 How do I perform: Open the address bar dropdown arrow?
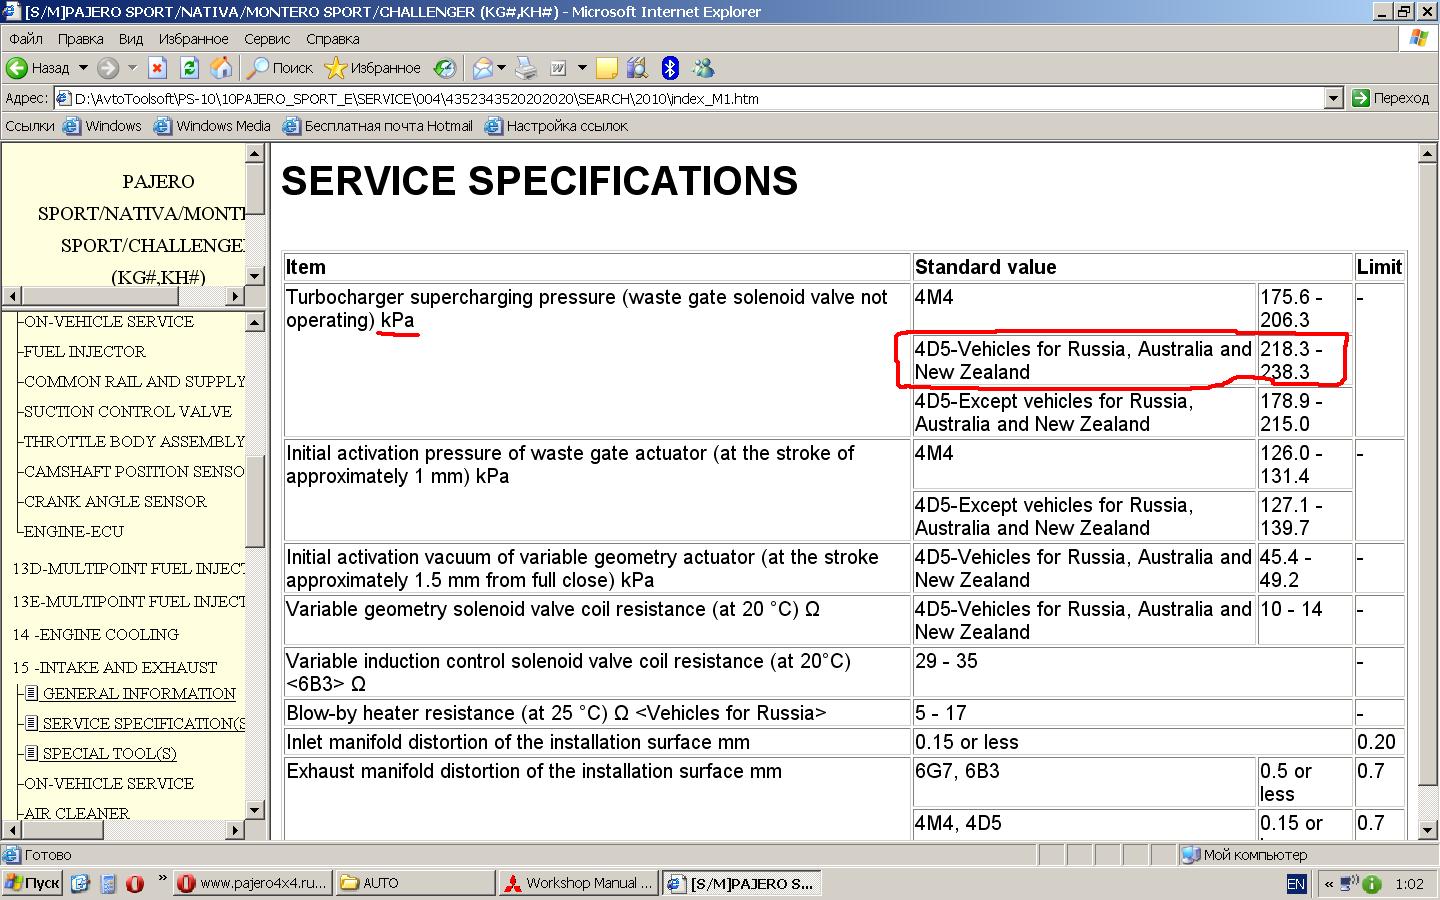(1333, 98)
